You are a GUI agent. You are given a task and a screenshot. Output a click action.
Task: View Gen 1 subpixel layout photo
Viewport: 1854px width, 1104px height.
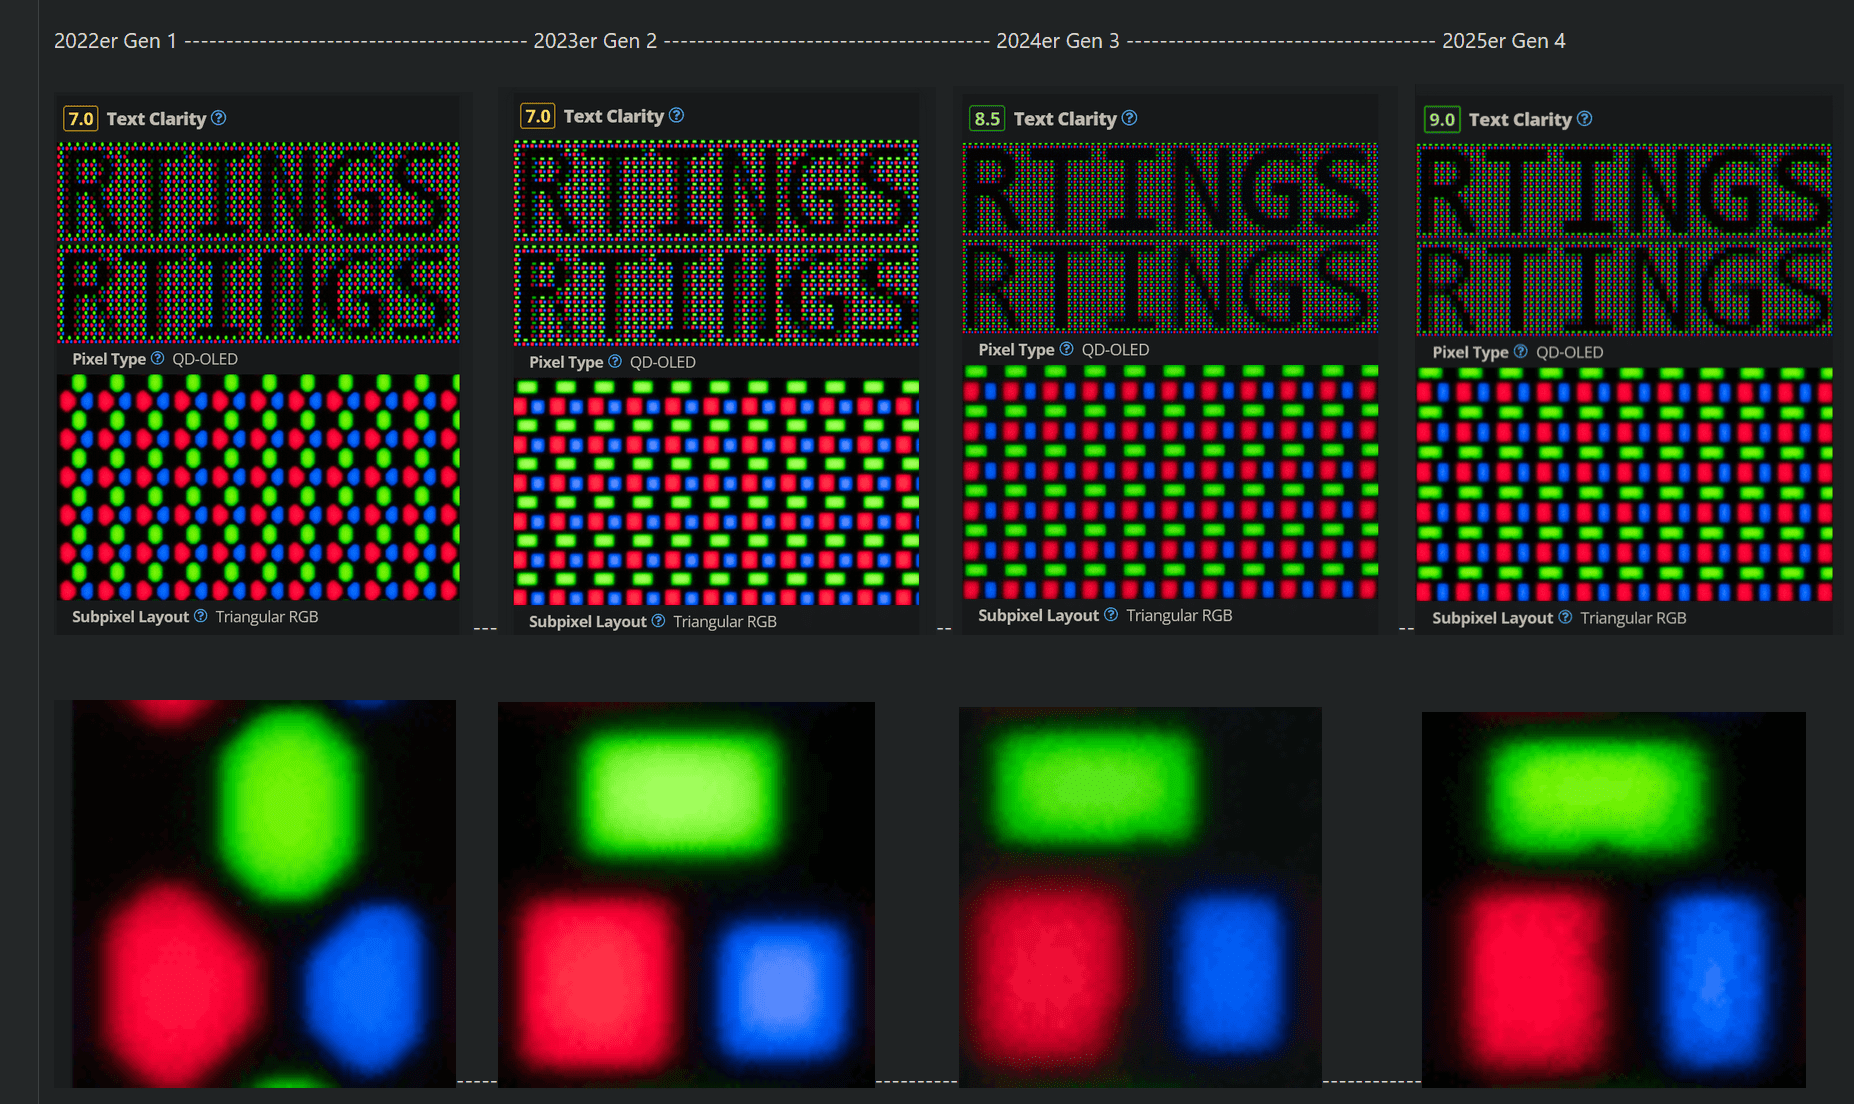tap(258, 487)
